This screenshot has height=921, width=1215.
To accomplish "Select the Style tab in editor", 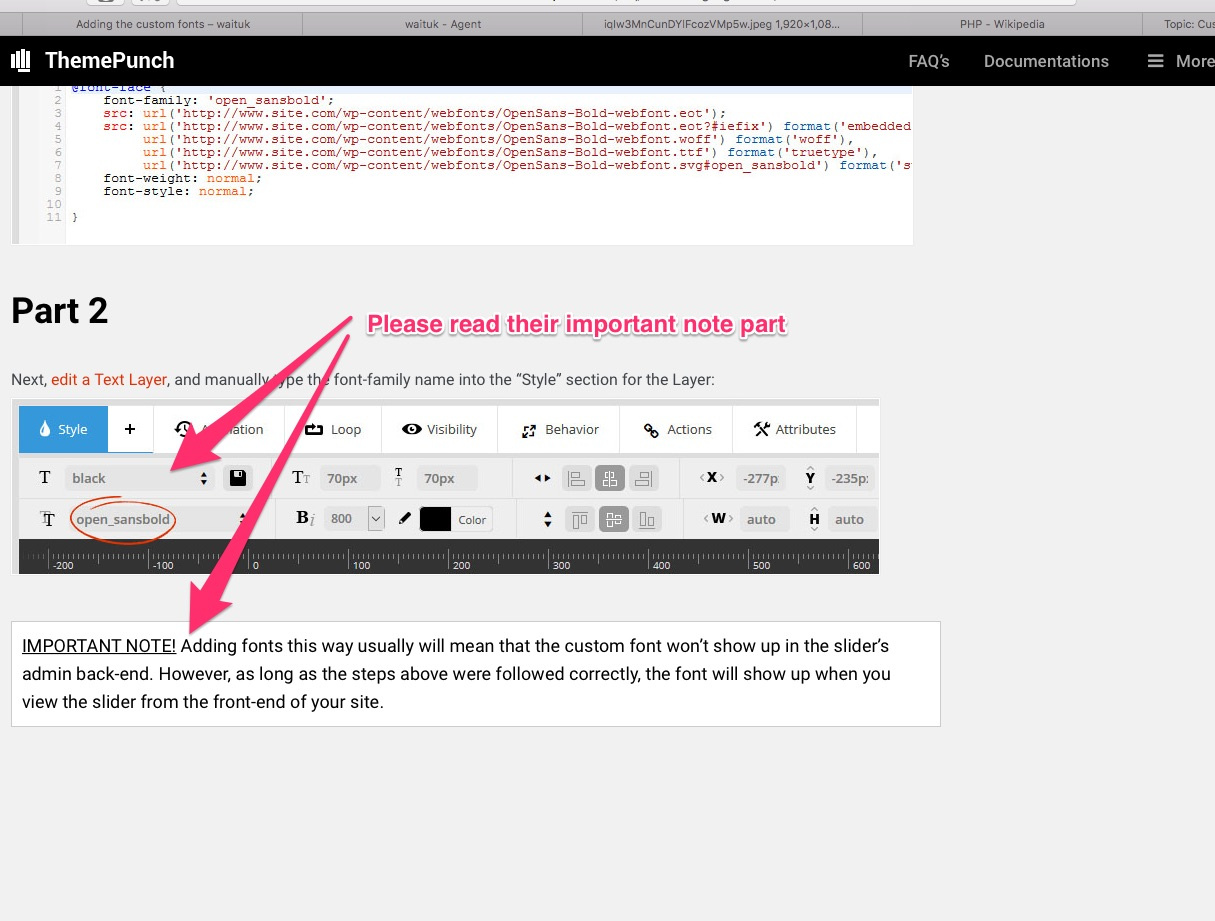I will click(63, 429).
